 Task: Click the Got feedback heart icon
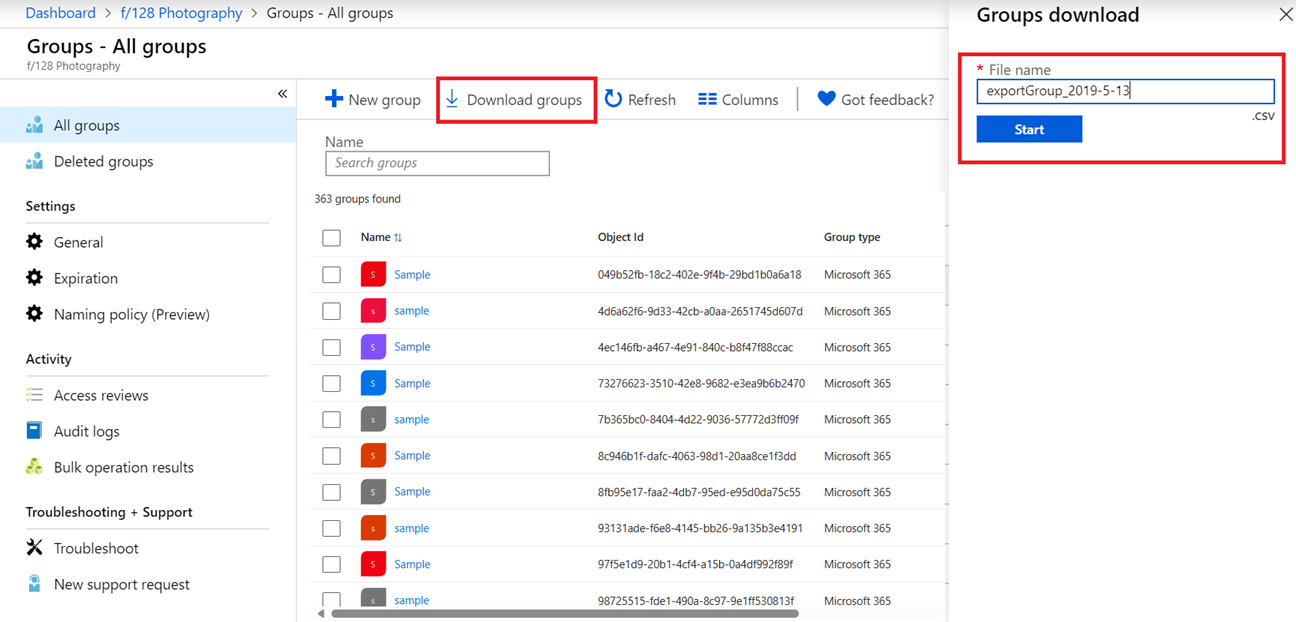point(826,99)
